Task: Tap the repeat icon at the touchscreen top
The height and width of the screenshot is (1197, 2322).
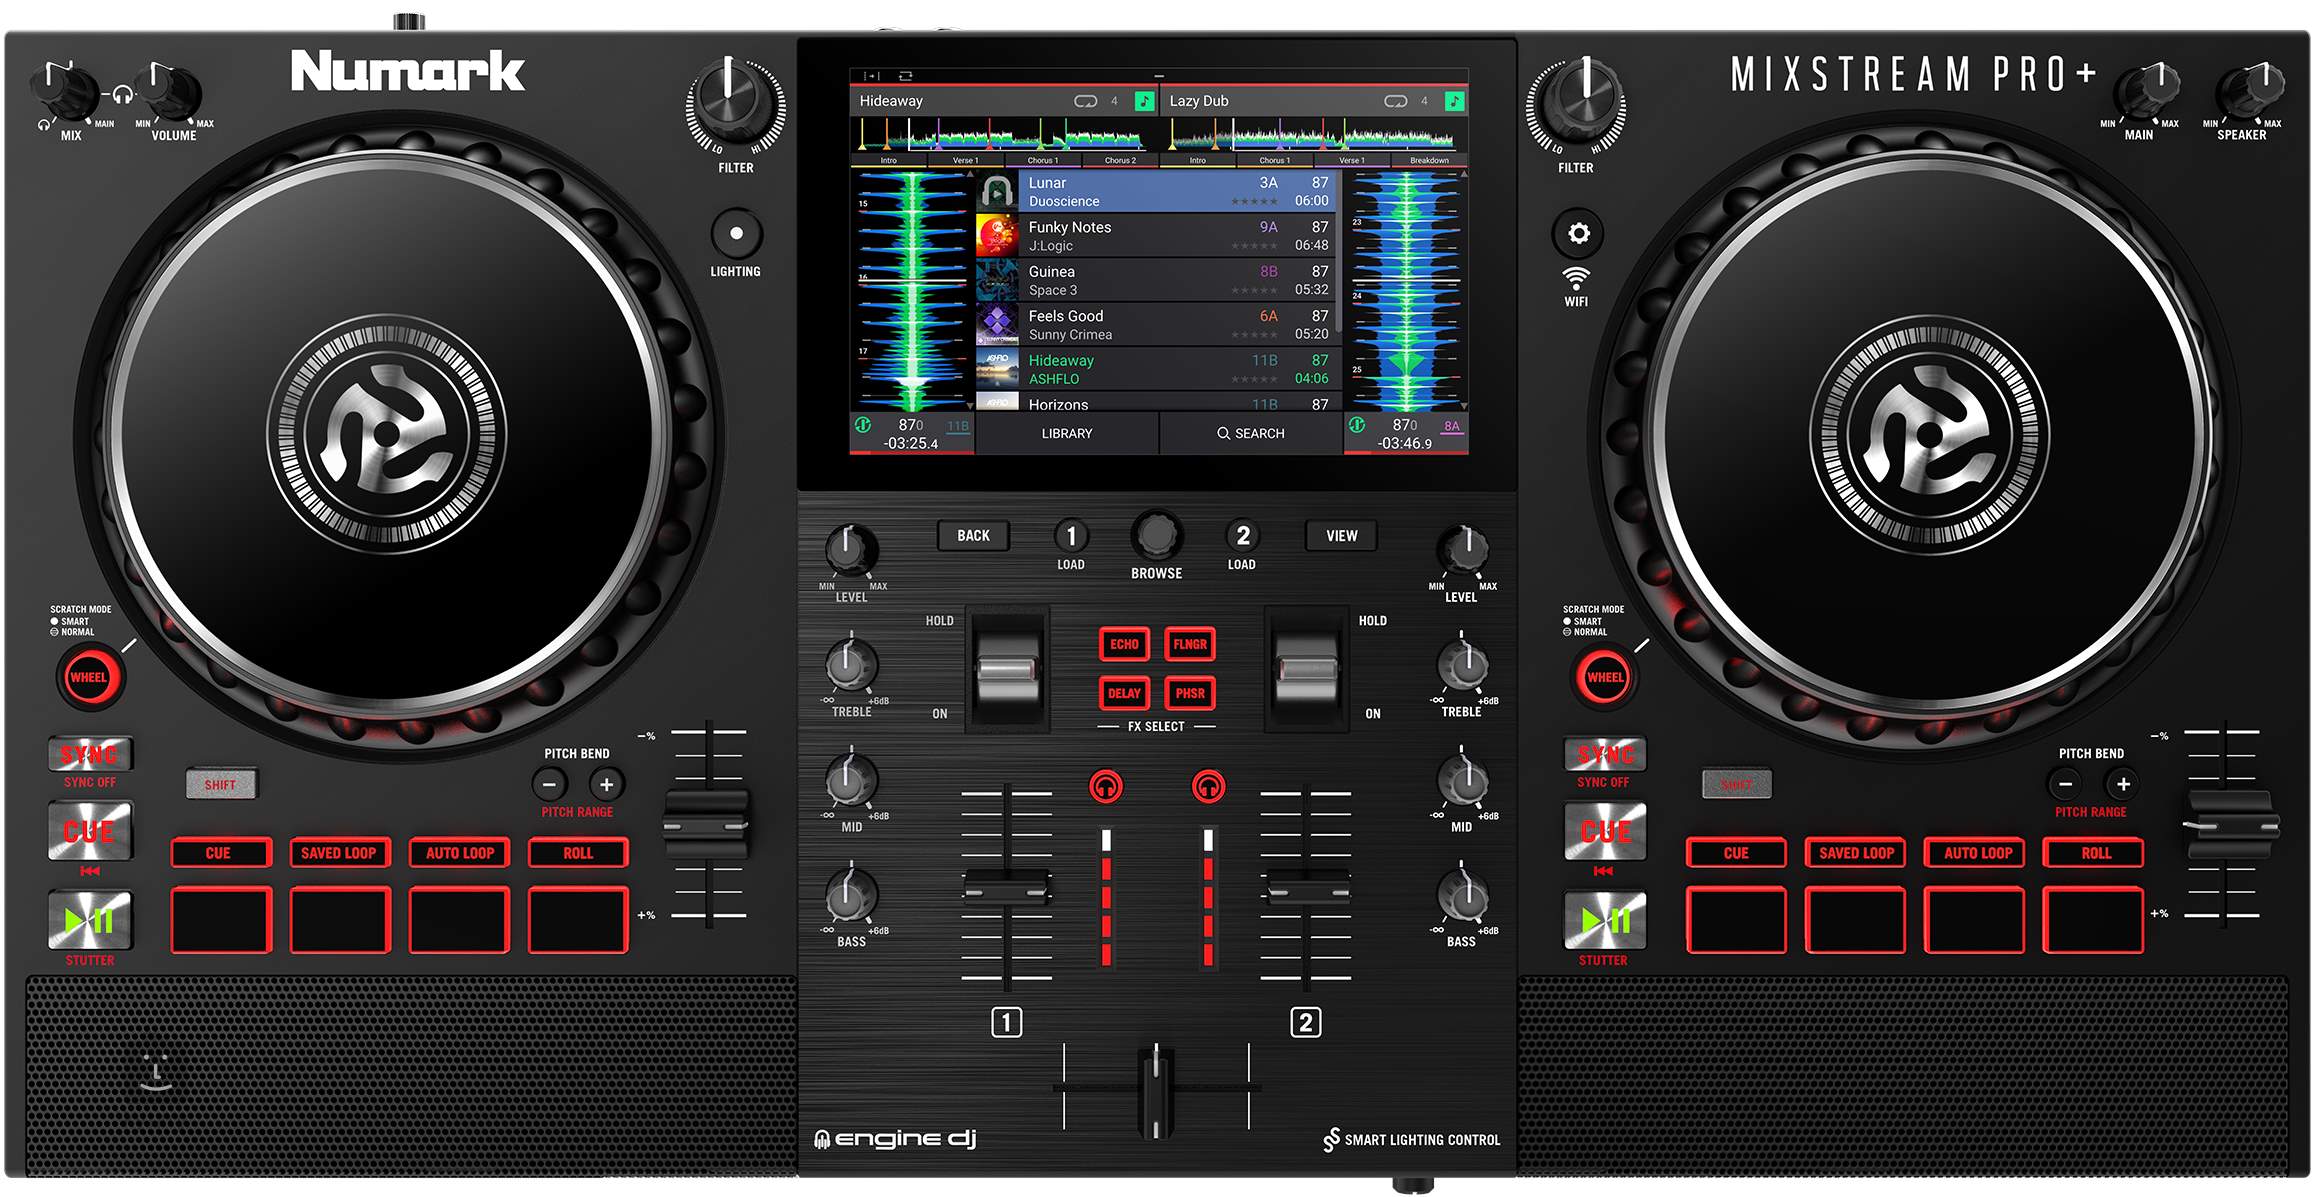Action: [x=905, y=75]
